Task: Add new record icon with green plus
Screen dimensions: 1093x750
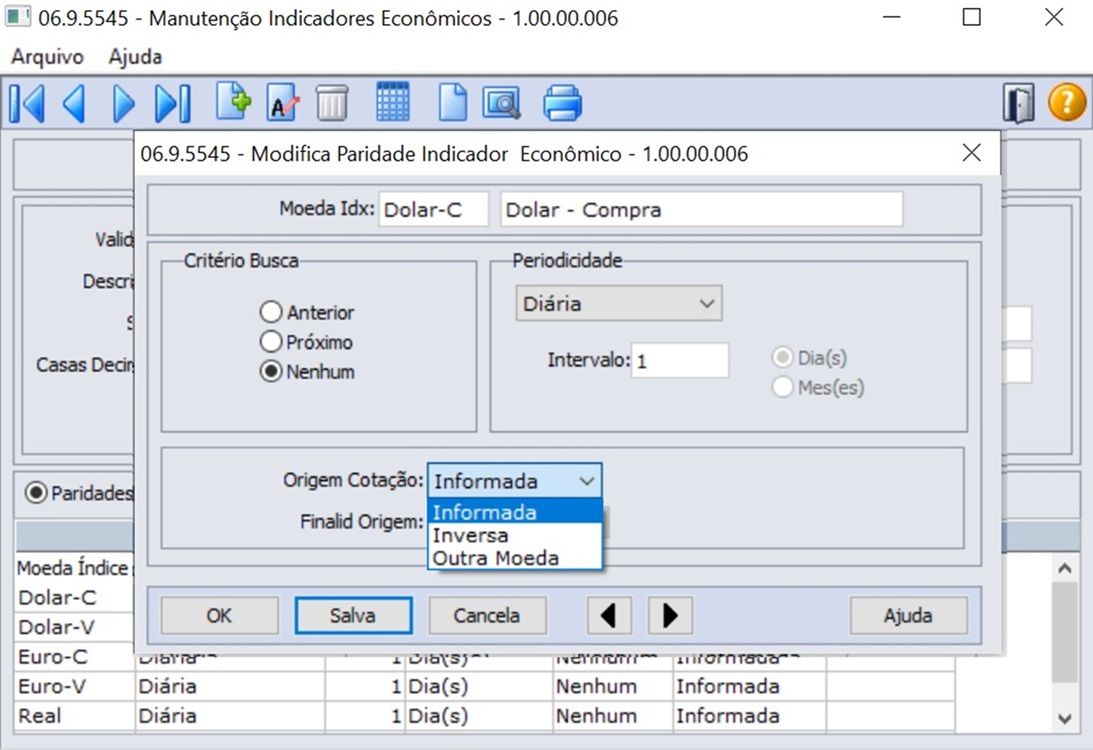Action: point(233,102)
